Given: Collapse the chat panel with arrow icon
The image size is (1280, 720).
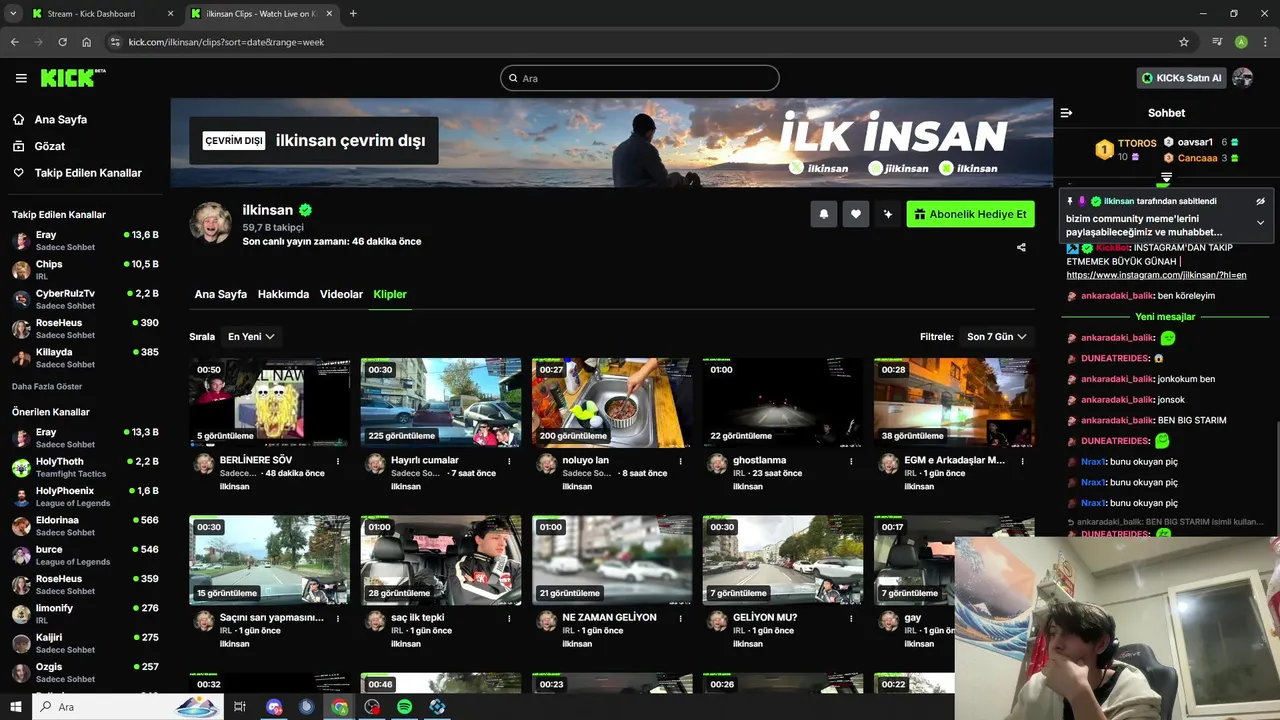Looking at the screenshot, I should (1066, 113).
